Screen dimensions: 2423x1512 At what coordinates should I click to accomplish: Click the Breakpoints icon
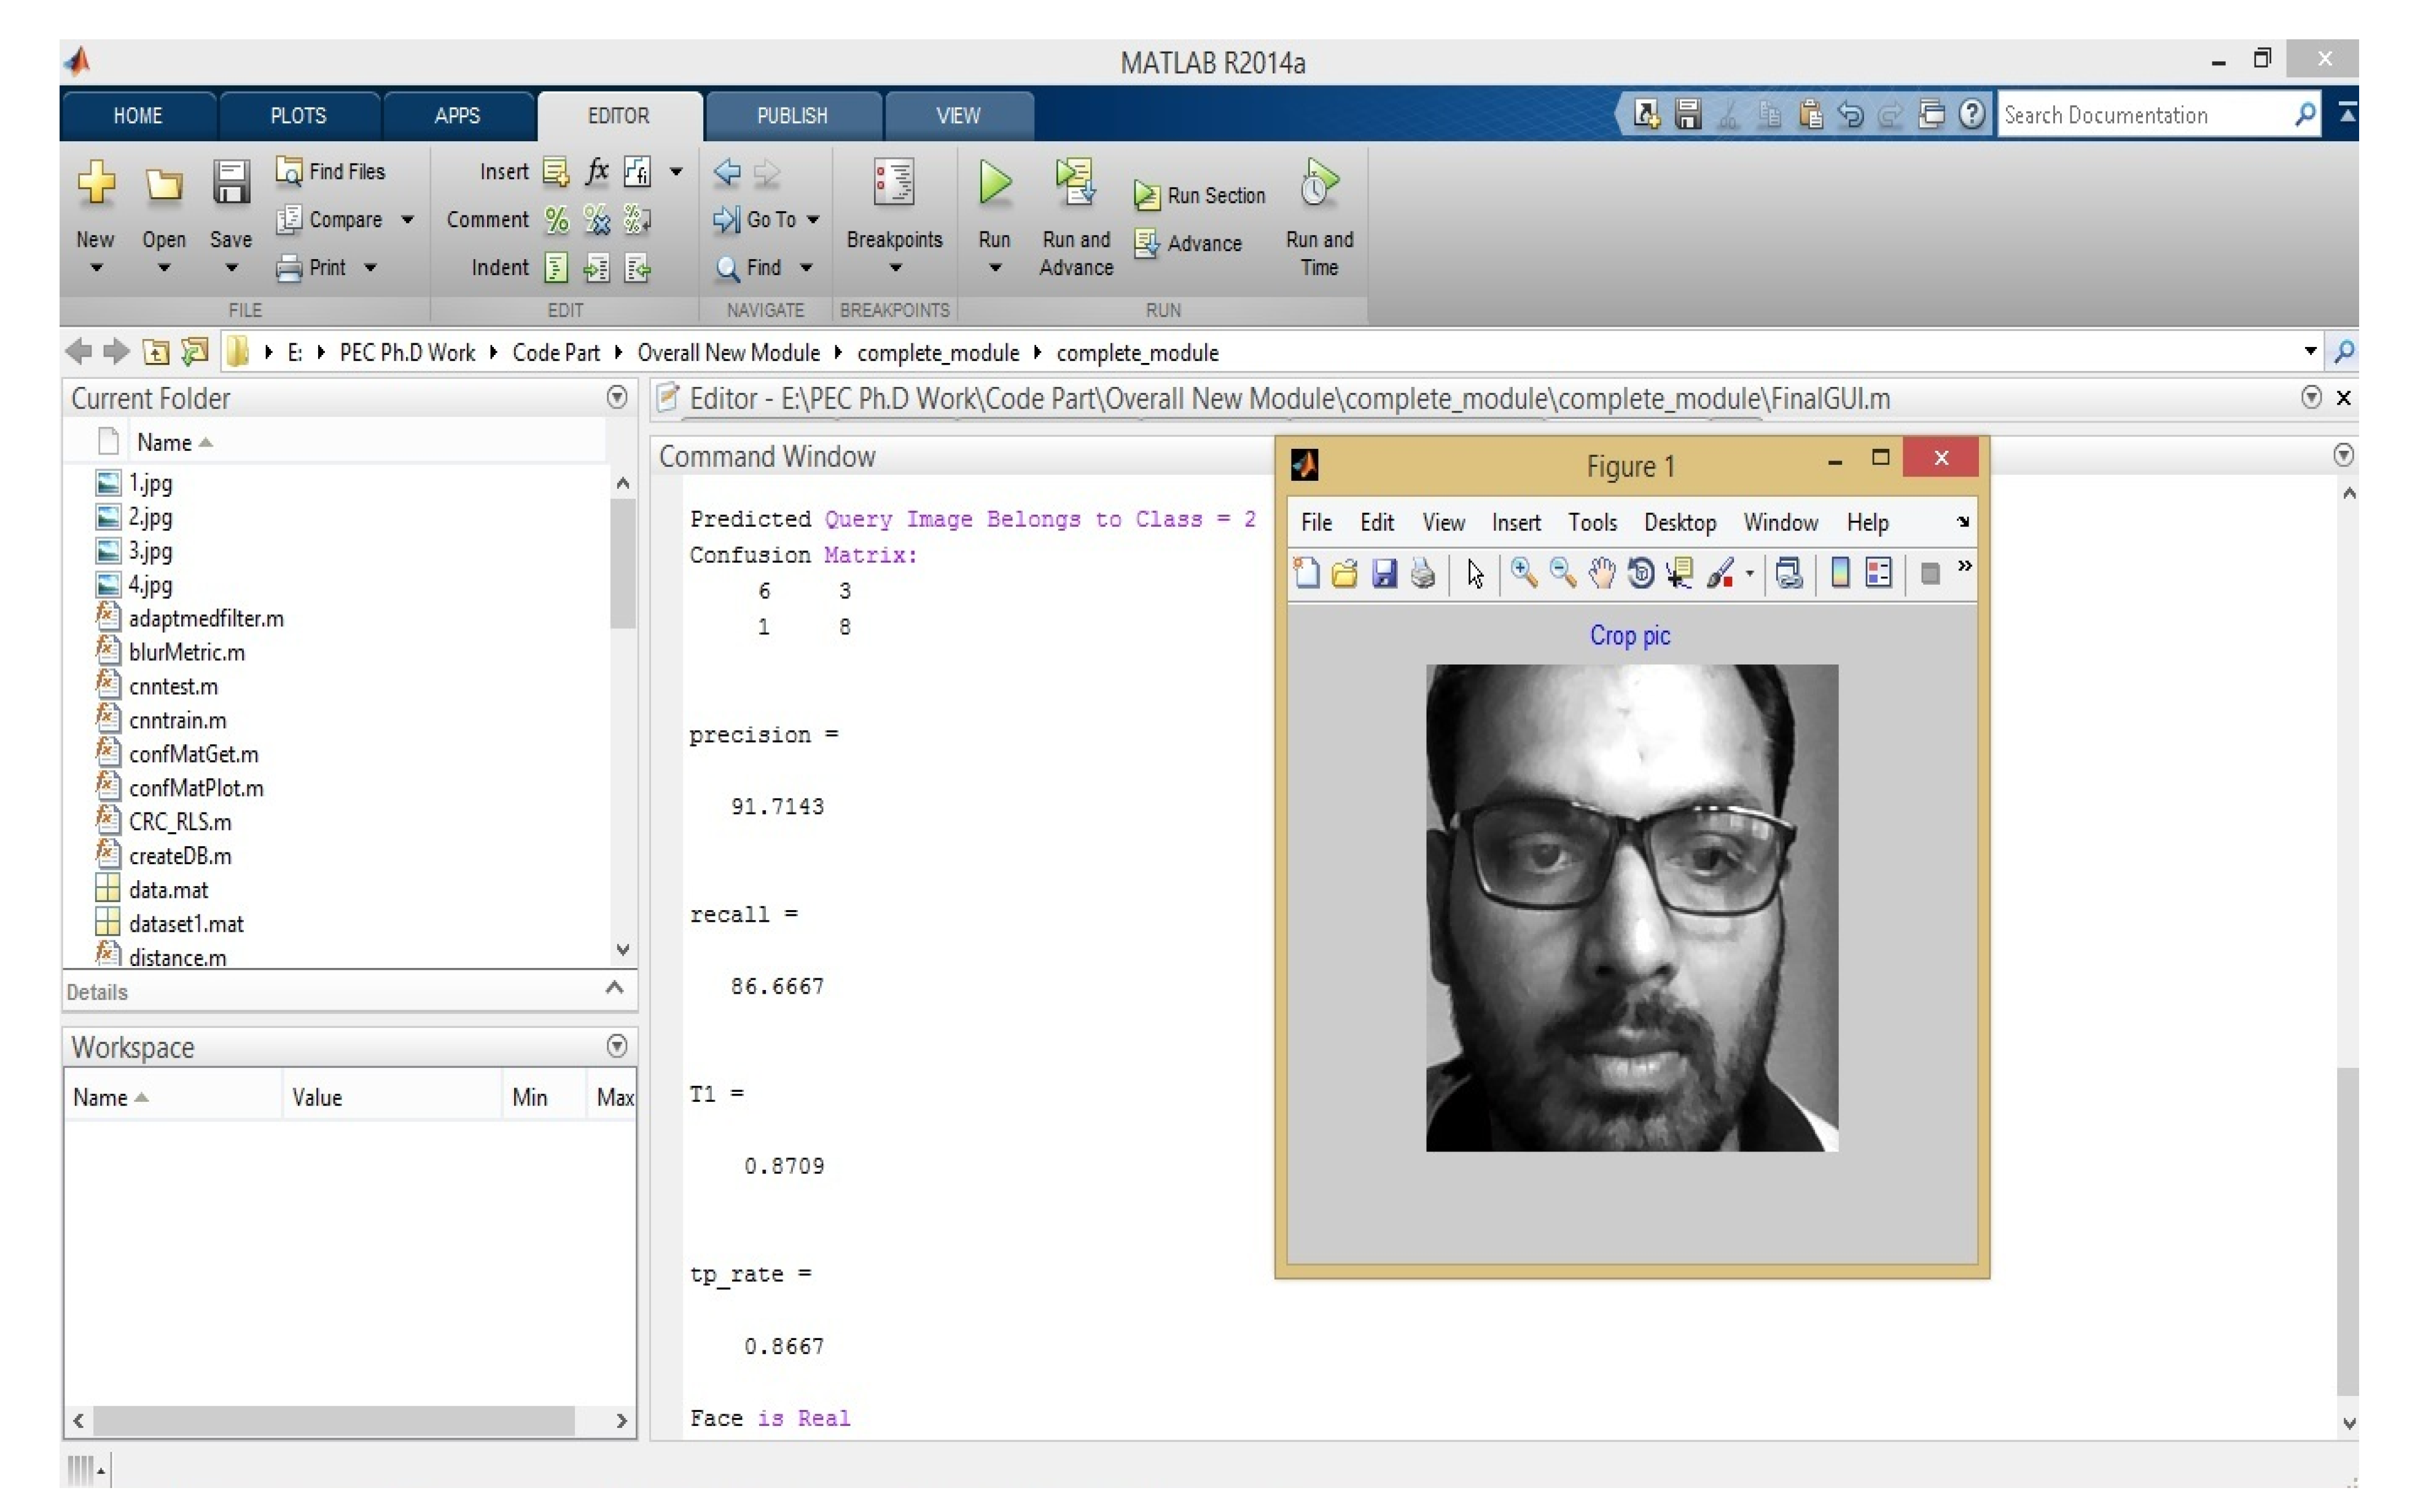point(893,182)
